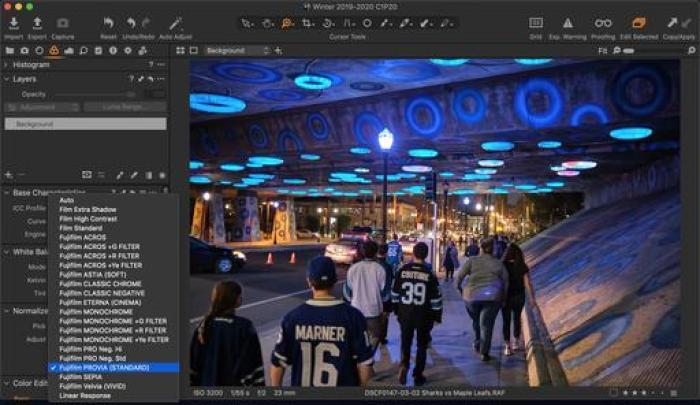The width and height of the screenshot is (700, 405).
Task: Switch viewer to single-view mode
Action: [x=194, y=51]
